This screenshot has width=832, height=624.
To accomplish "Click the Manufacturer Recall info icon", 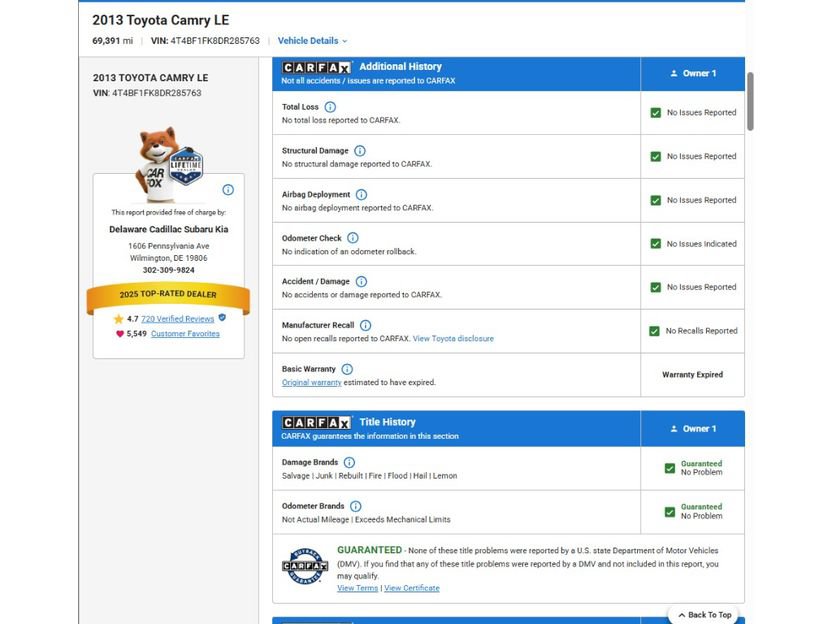I will pyautogui.click(x=366, y=325).
